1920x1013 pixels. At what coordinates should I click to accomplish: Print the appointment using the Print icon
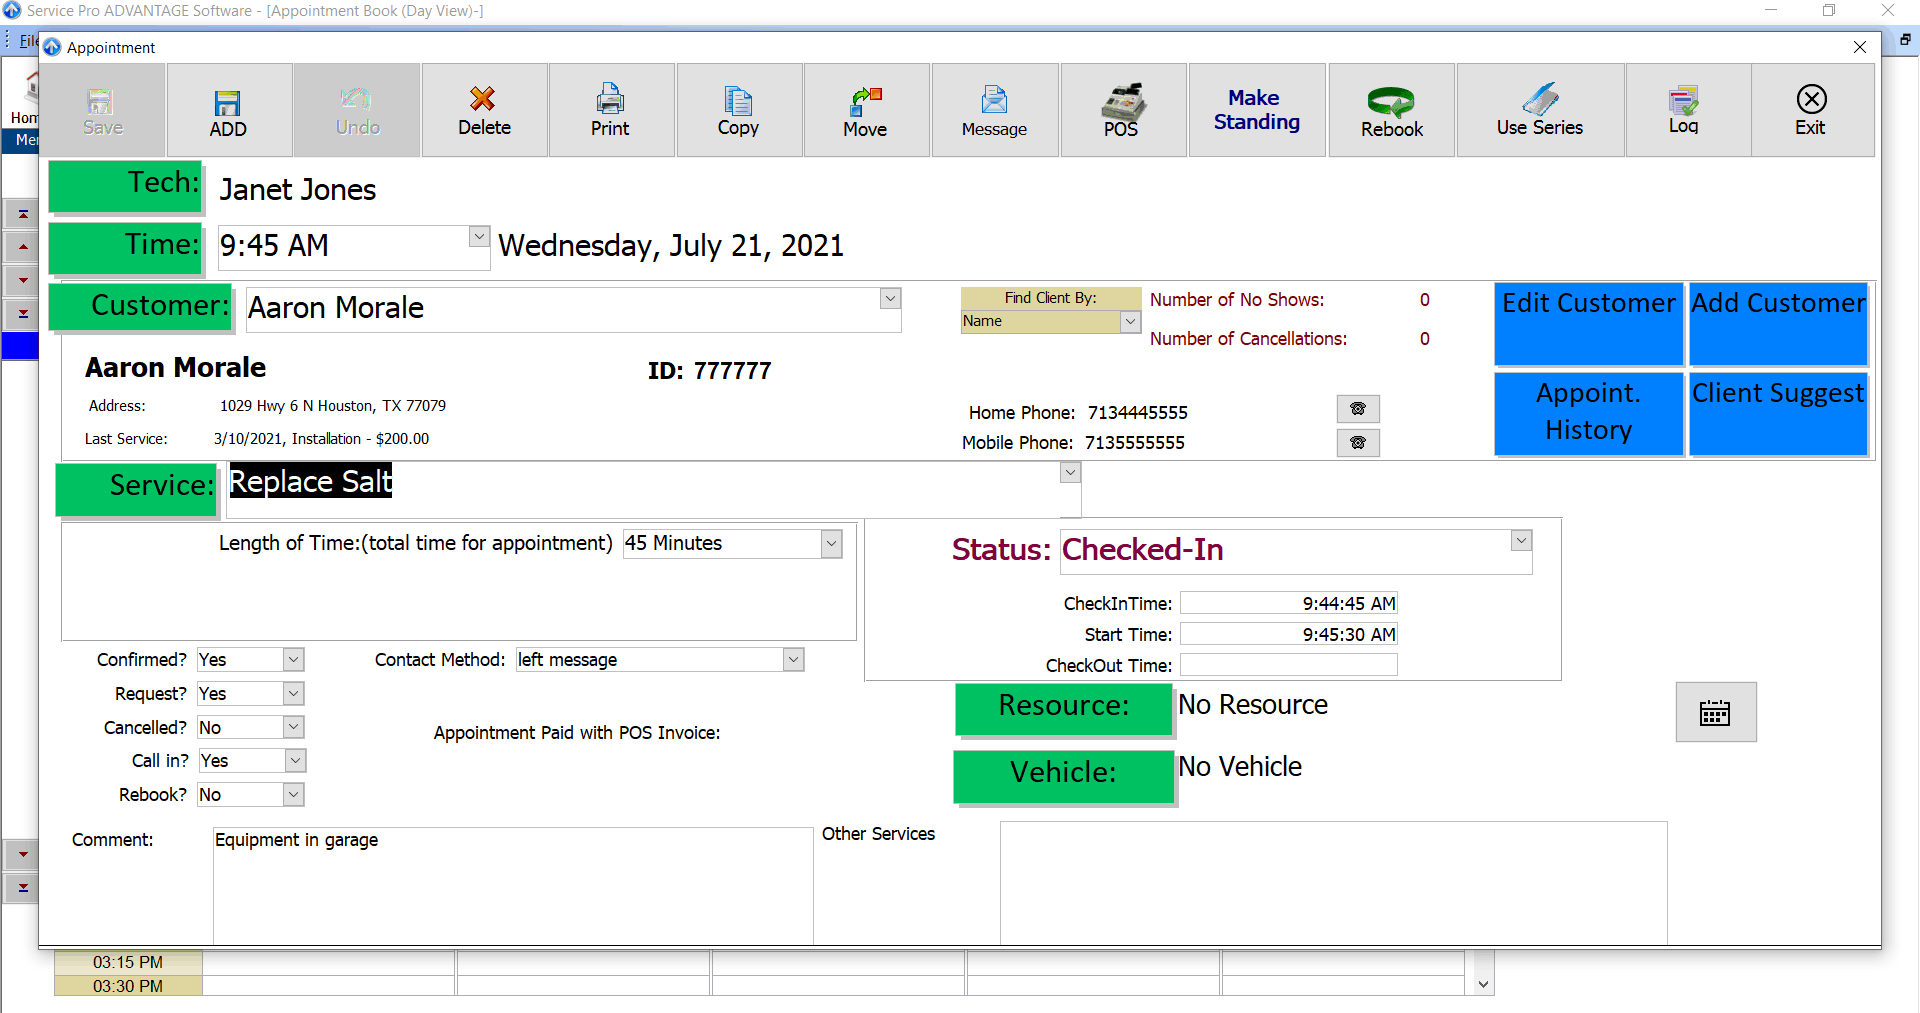(610, 111)
